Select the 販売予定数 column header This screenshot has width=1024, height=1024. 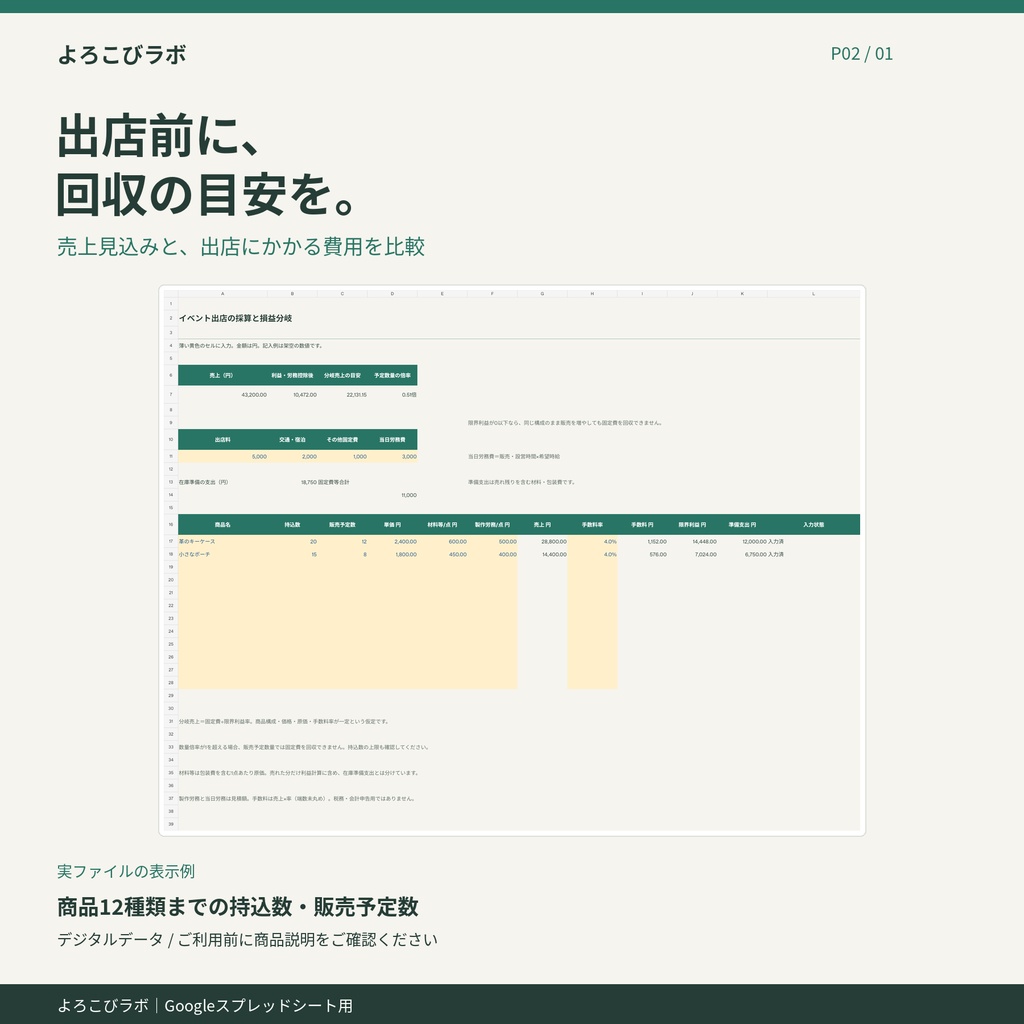[342, 524]
